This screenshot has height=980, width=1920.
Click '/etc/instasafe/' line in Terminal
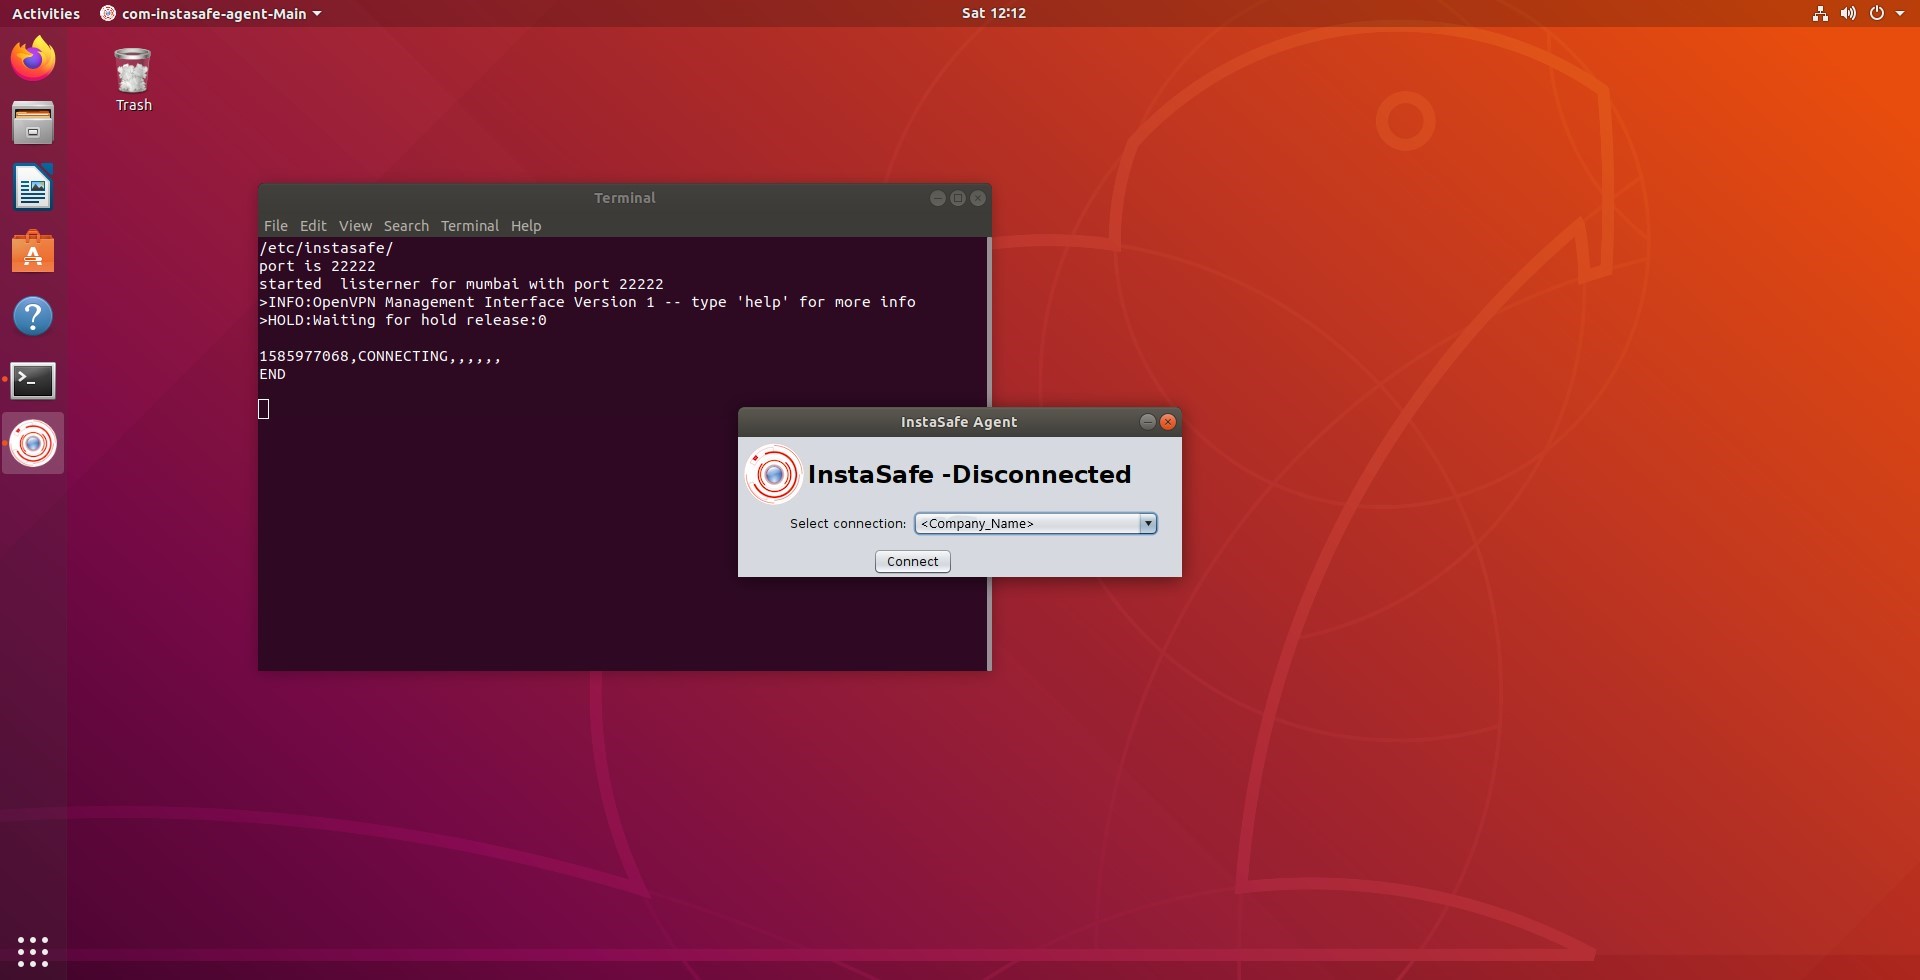326,248
